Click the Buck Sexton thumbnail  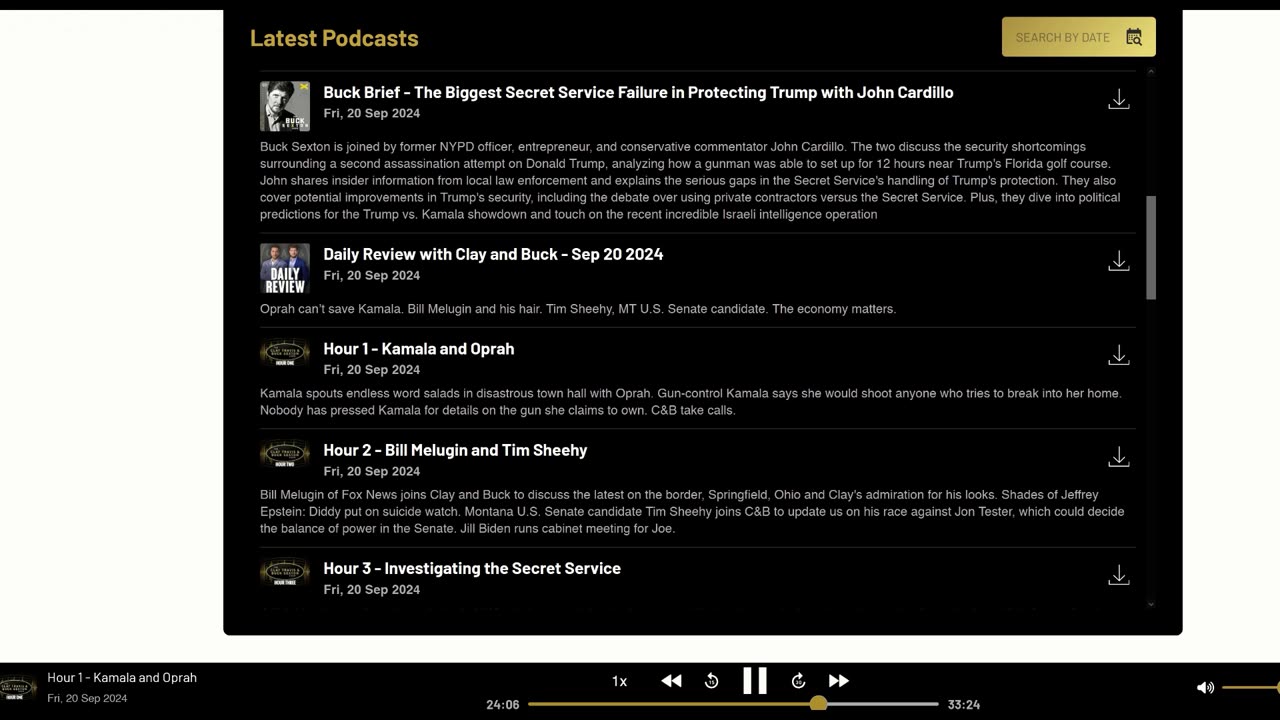pos(285,106)
